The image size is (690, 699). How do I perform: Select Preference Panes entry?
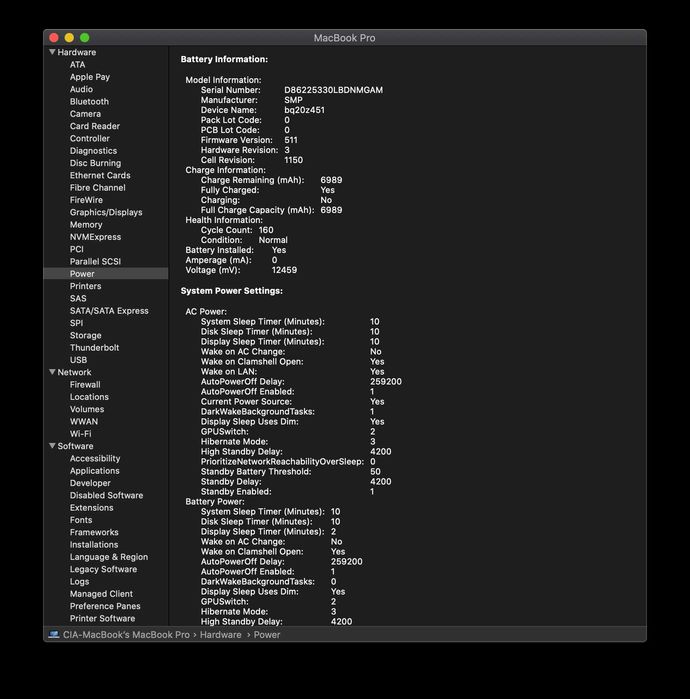(x=105, y=606)
